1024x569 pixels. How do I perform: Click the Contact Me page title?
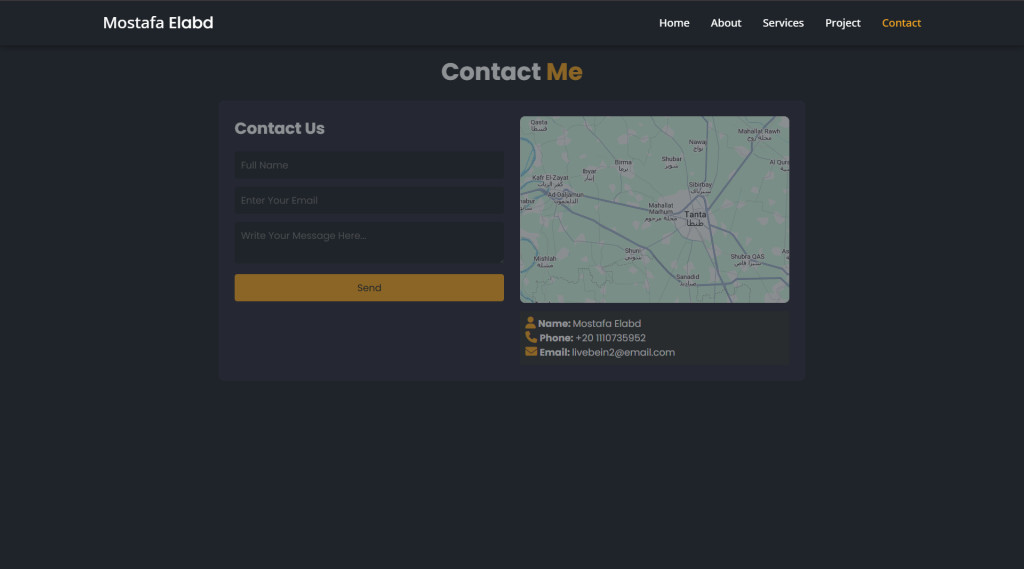coord(511,72)
